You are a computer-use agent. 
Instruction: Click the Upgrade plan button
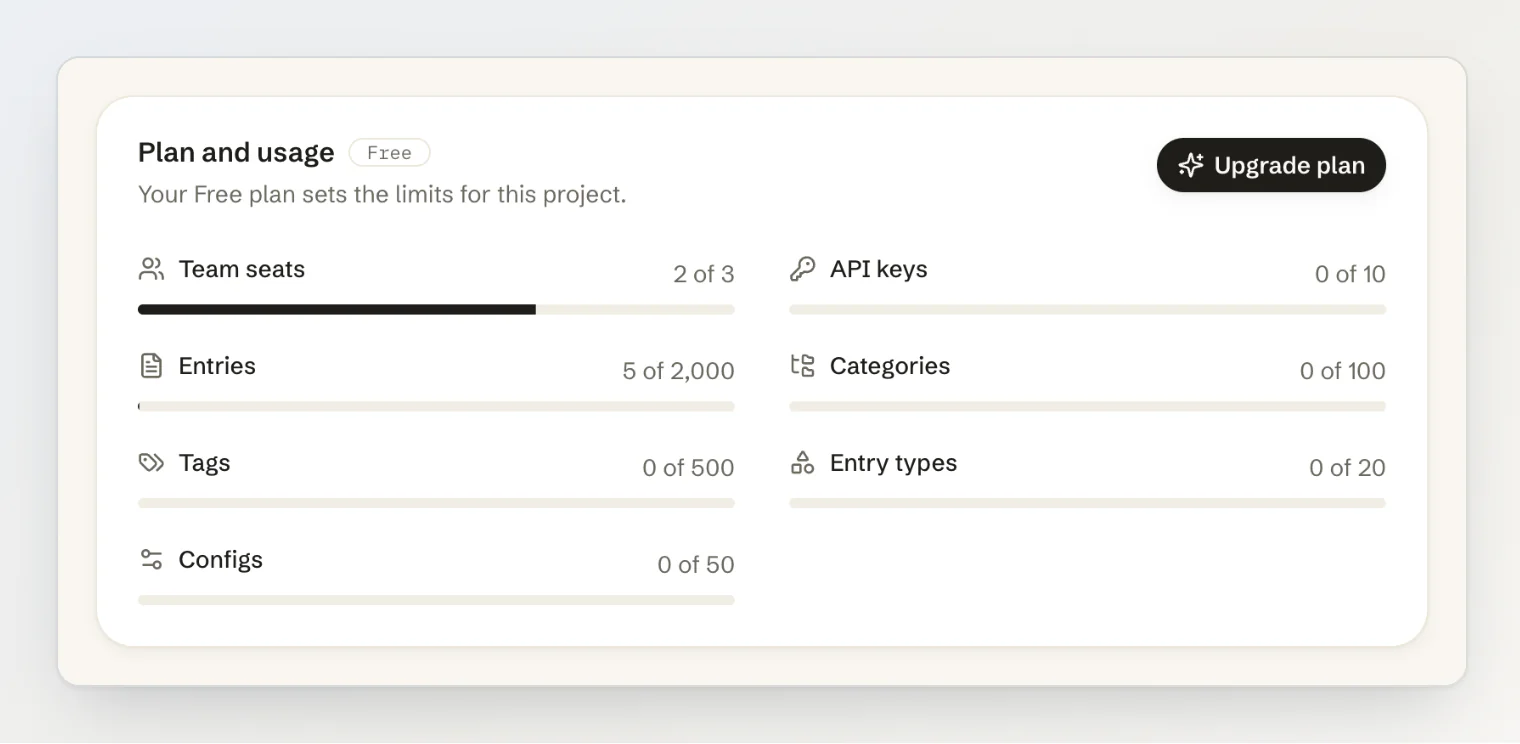click(x=1271, y=165)
